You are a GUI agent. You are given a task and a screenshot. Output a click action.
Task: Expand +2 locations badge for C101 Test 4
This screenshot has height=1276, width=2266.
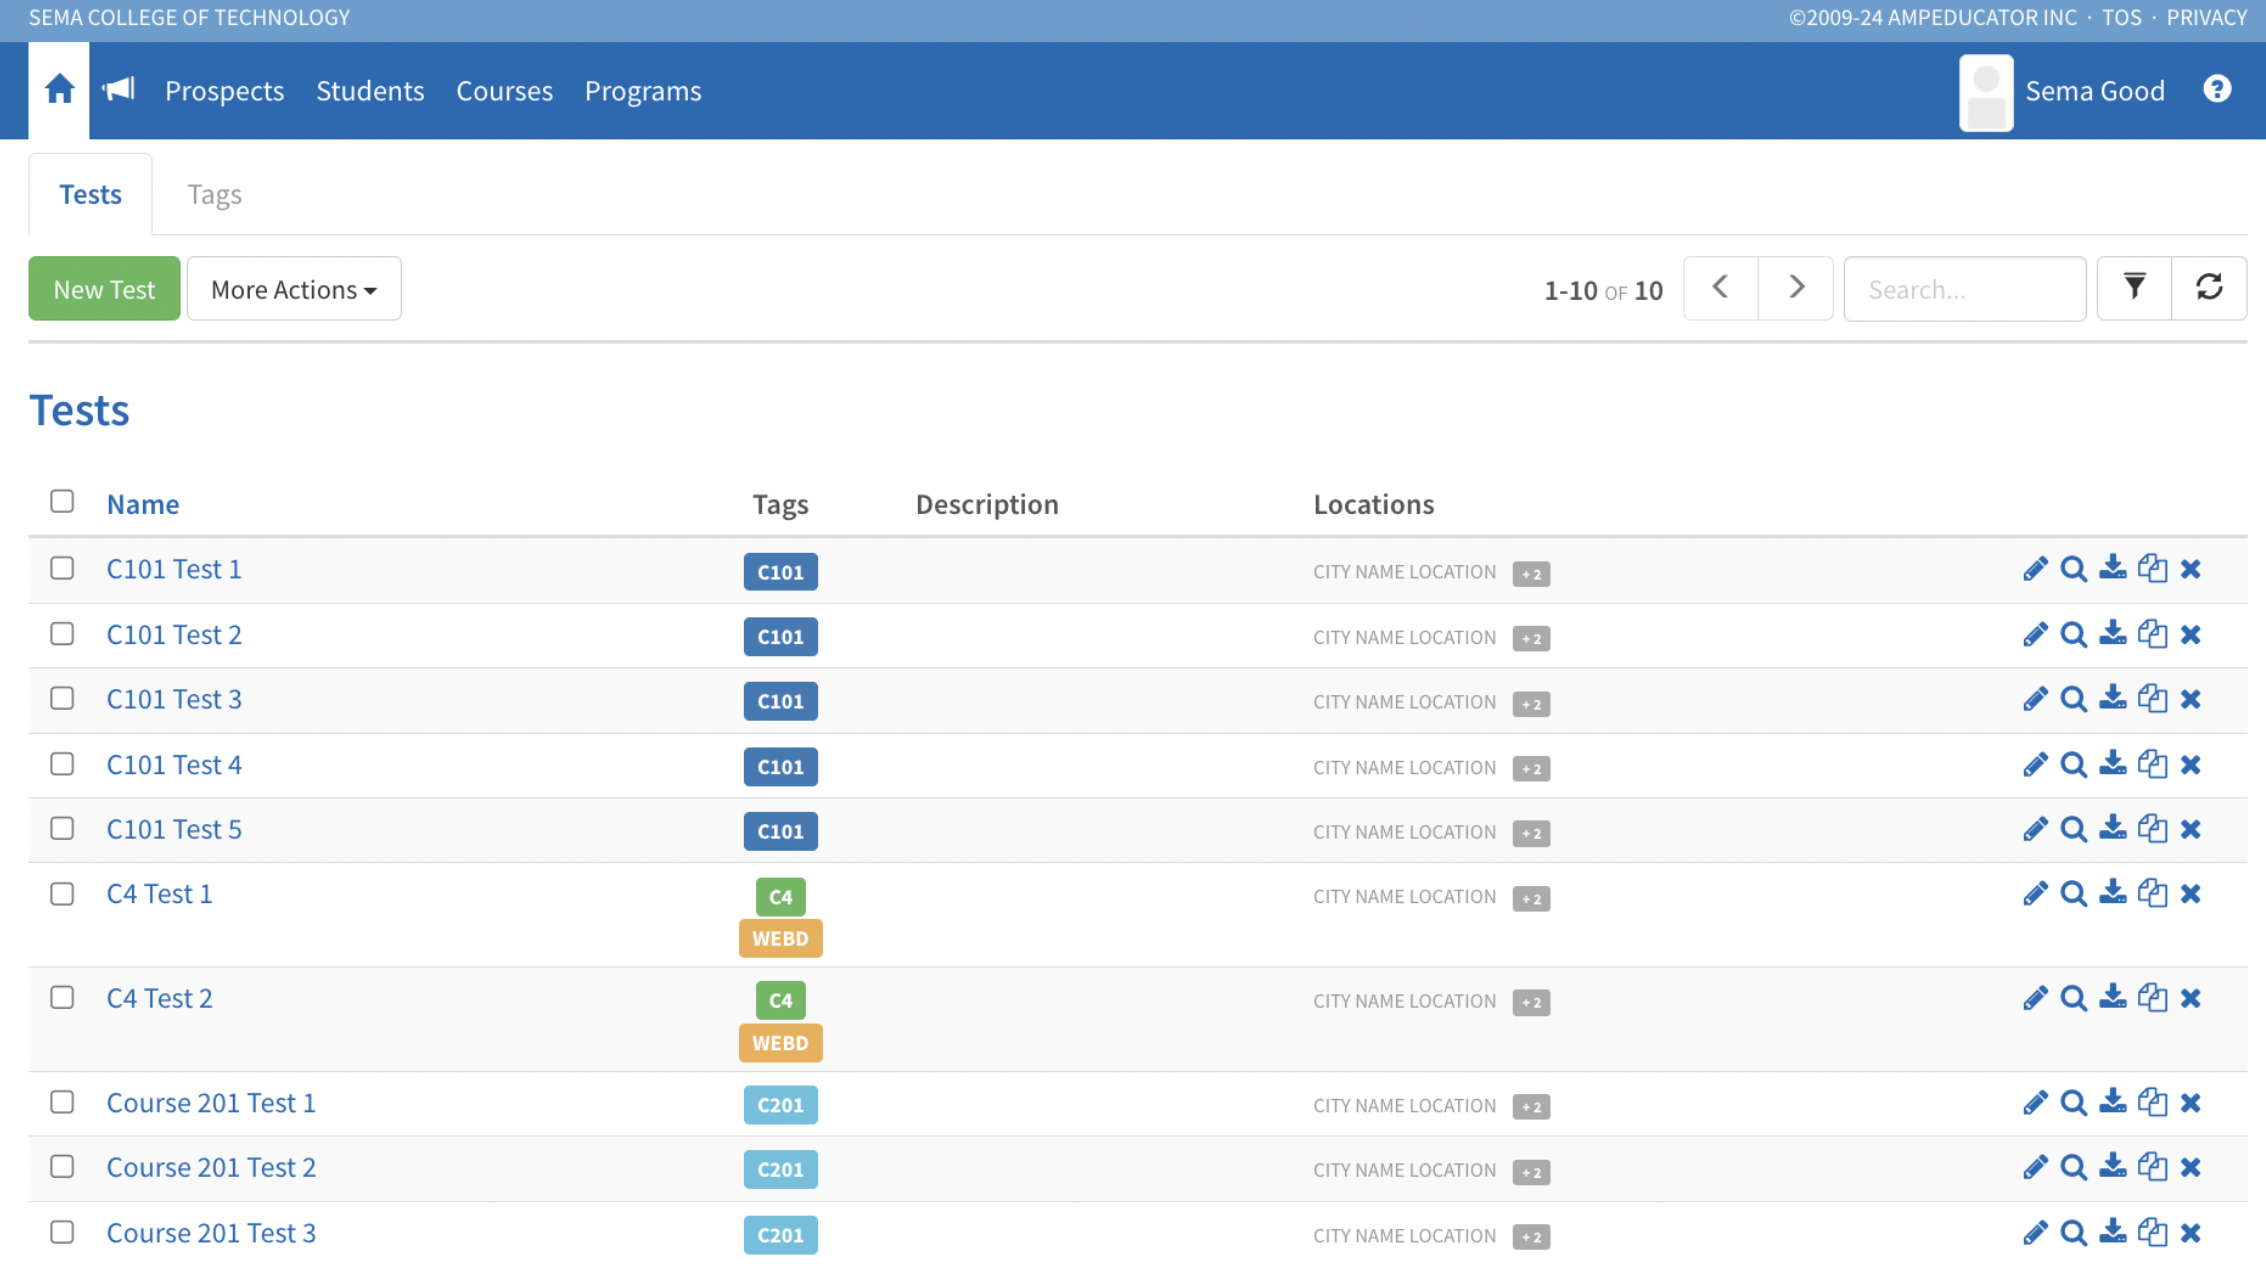click(1531, 768)
